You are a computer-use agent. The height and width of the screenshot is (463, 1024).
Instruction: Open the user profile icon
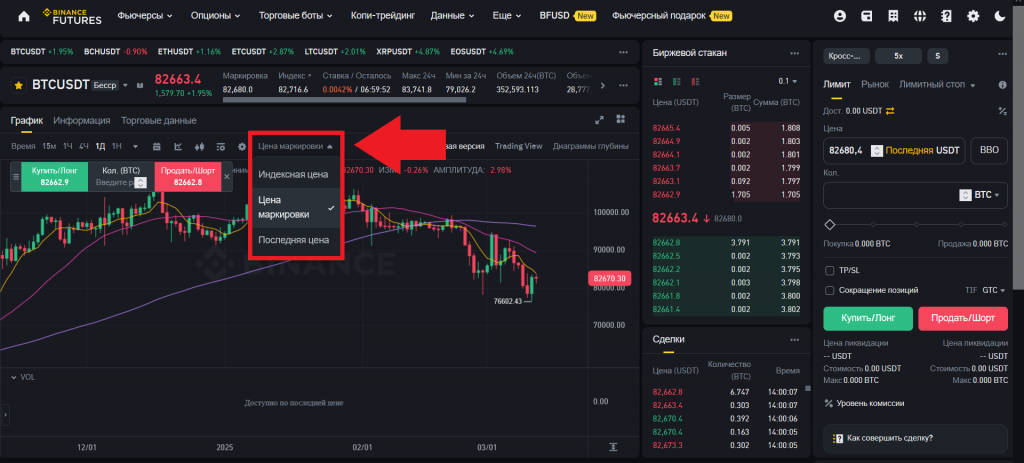(840, 16)
